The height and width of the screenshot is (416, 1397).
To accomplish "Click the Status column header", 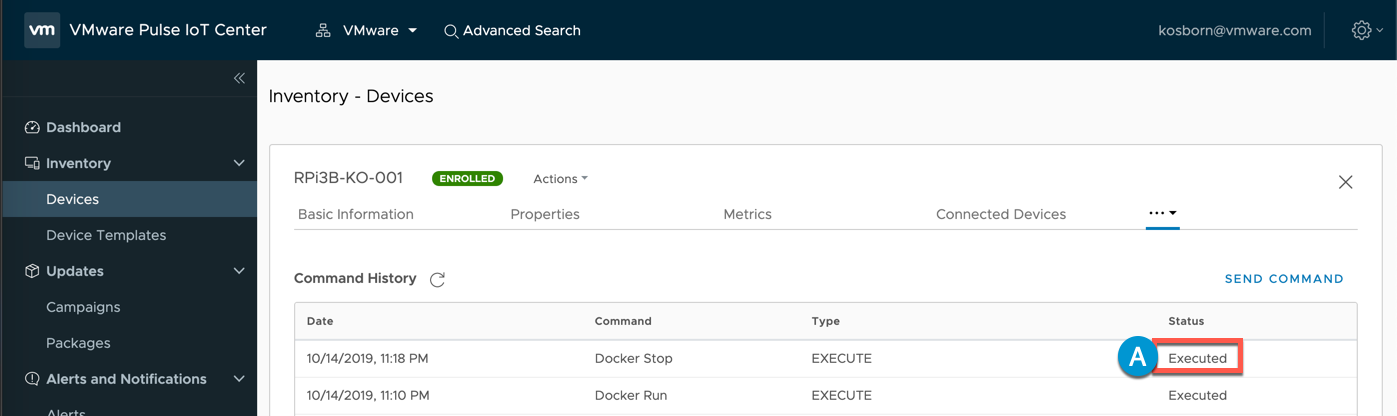I will click(x=1186, y=321).
